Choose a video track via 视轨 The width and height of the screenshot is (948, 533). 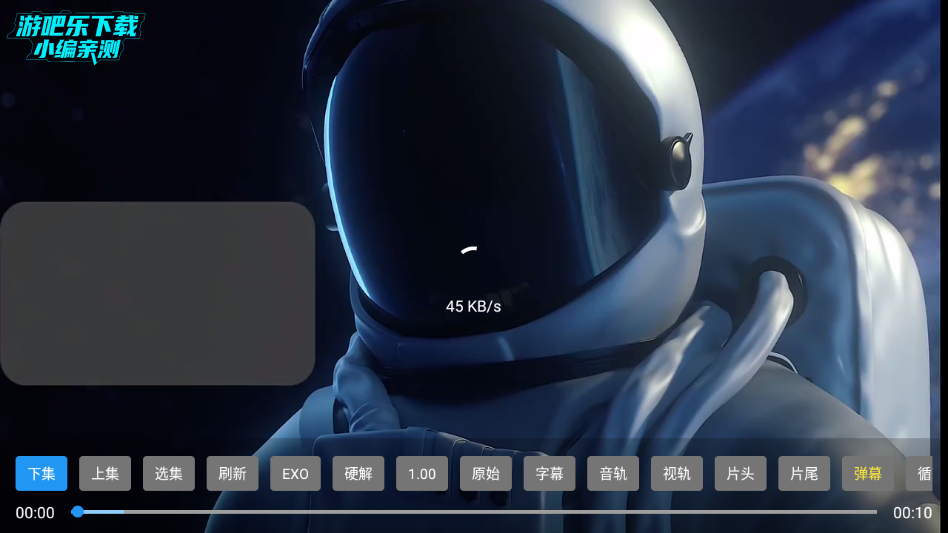[x=677, y=473]
